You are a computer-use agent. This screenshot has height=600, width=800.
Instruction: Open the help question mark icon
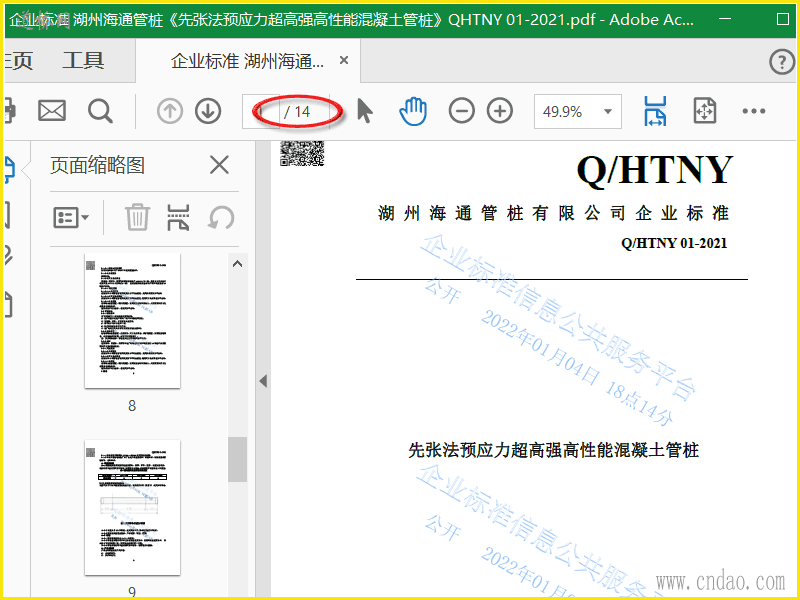[x=781, y=62]
